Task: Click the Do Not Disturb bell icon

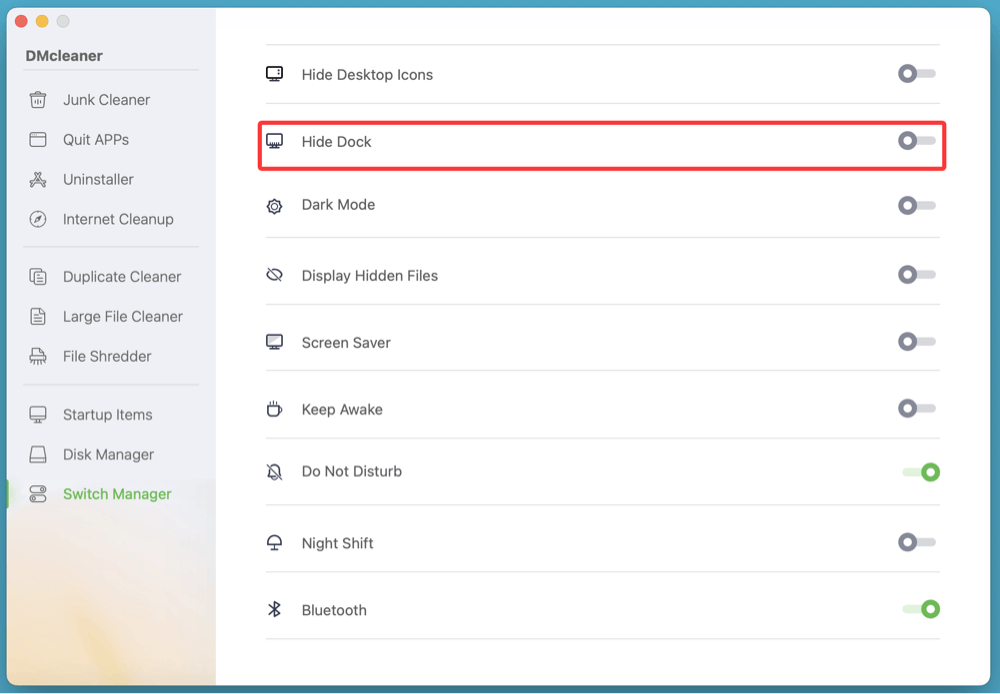Action: (274, 472)
